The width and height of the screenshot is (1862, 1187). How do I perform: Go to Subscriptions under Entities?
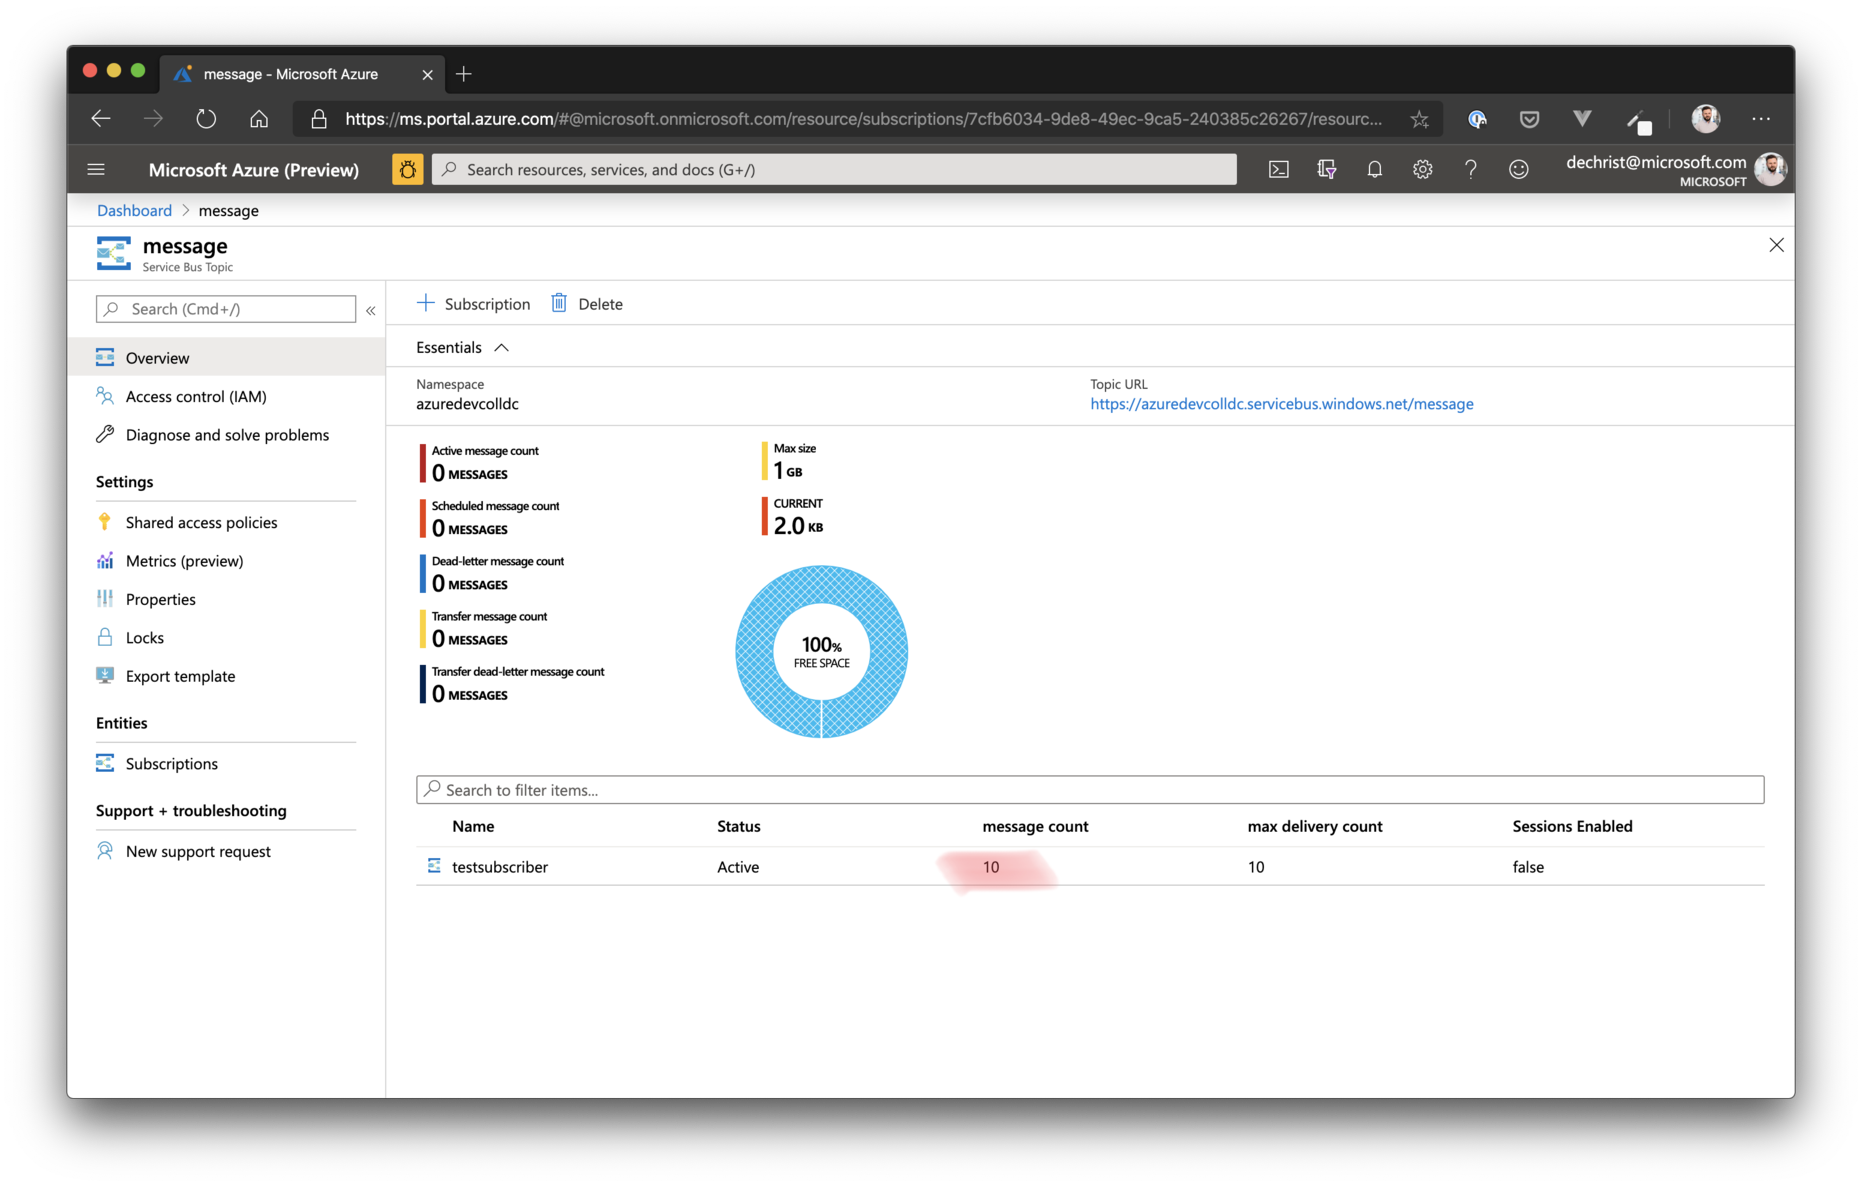click(171, 764)
